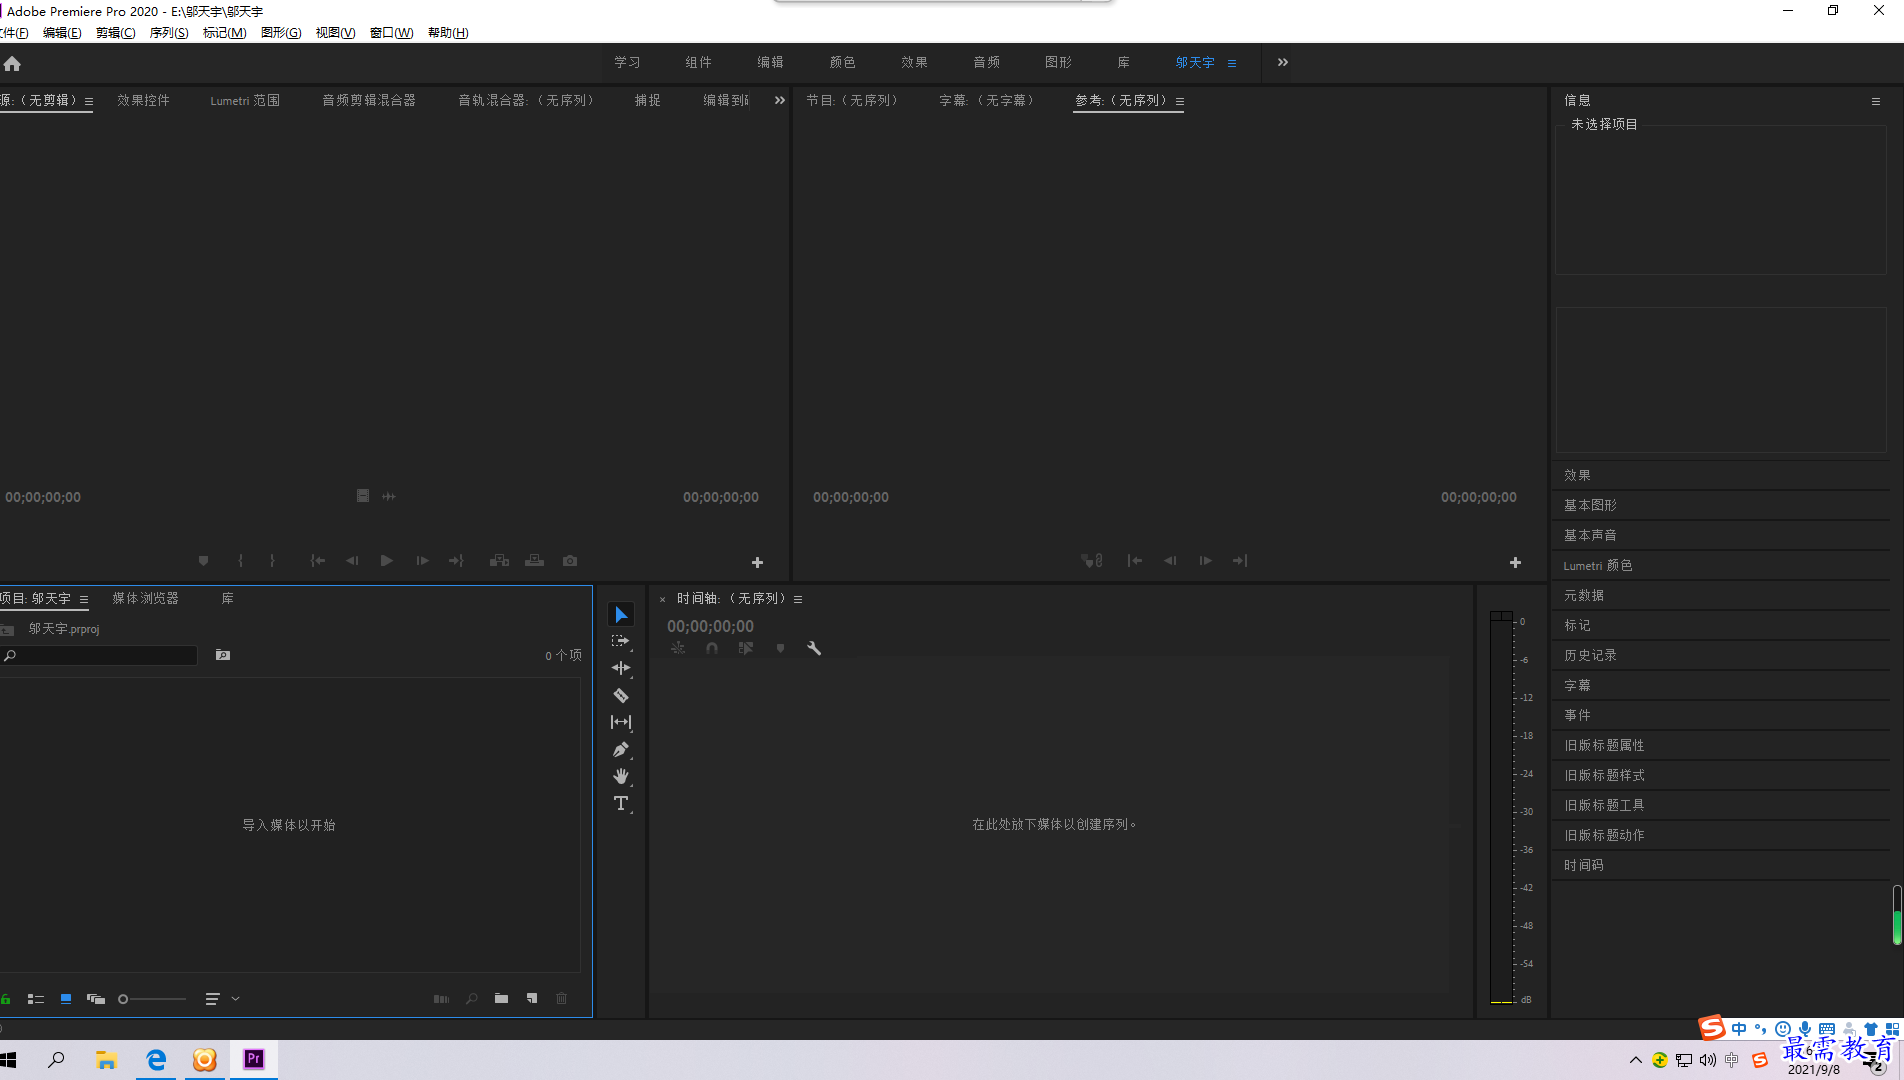Click the Clear trash icon
This screenshot has height=1080, width=1904.
point(562,999)
